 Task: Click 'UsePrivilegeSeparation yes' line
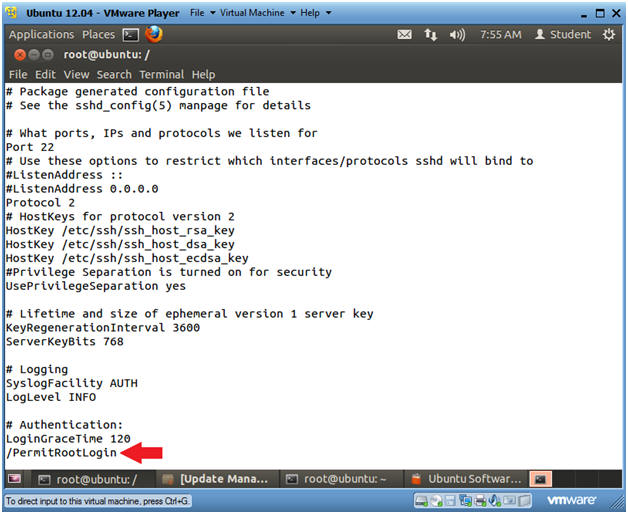coord(96,286)
